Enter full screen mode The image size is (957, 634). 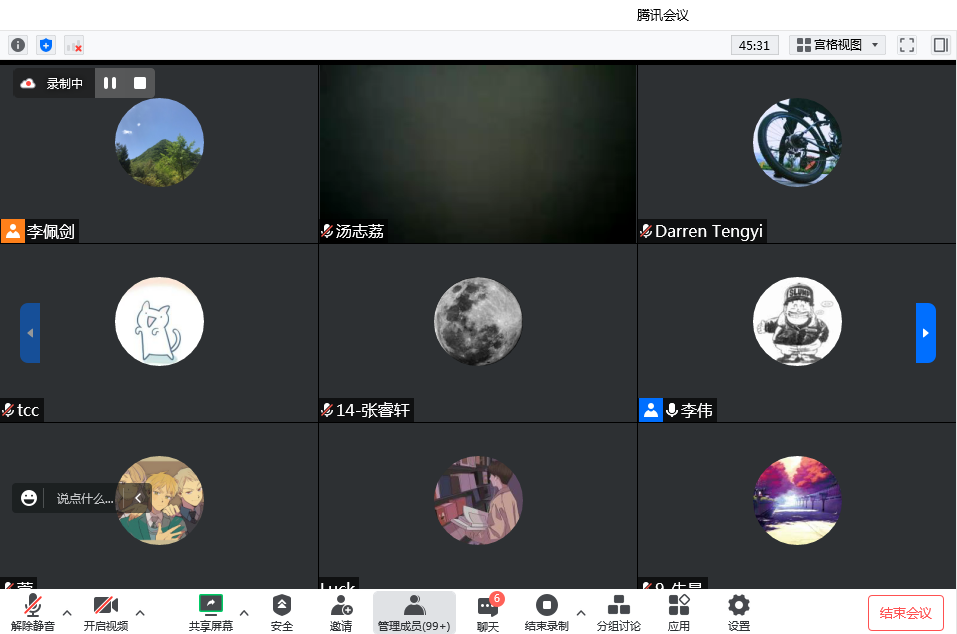pyautogui.click(x=907, y=45)
